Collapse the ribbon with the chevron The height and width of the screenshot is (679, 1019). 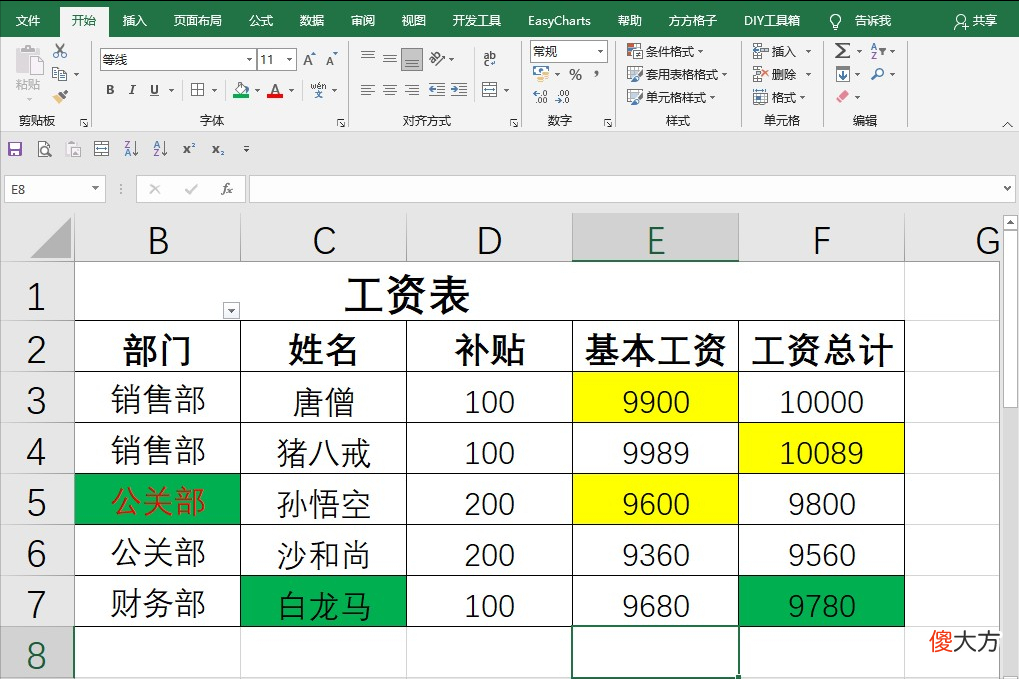[1007, 124]
